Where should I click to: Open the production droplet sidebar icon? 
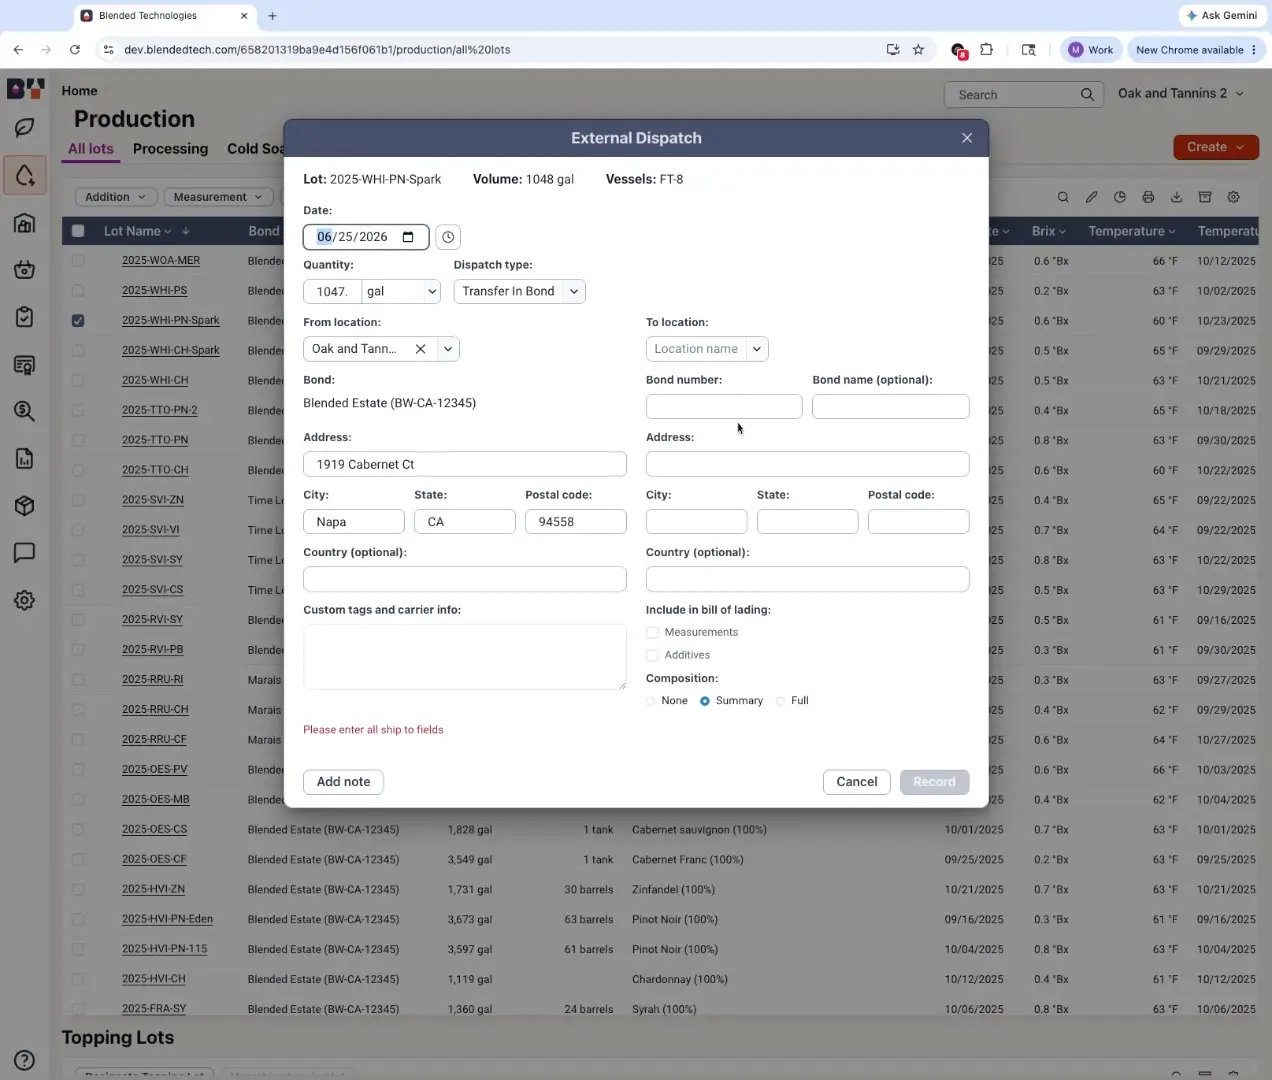pos(25,176)
